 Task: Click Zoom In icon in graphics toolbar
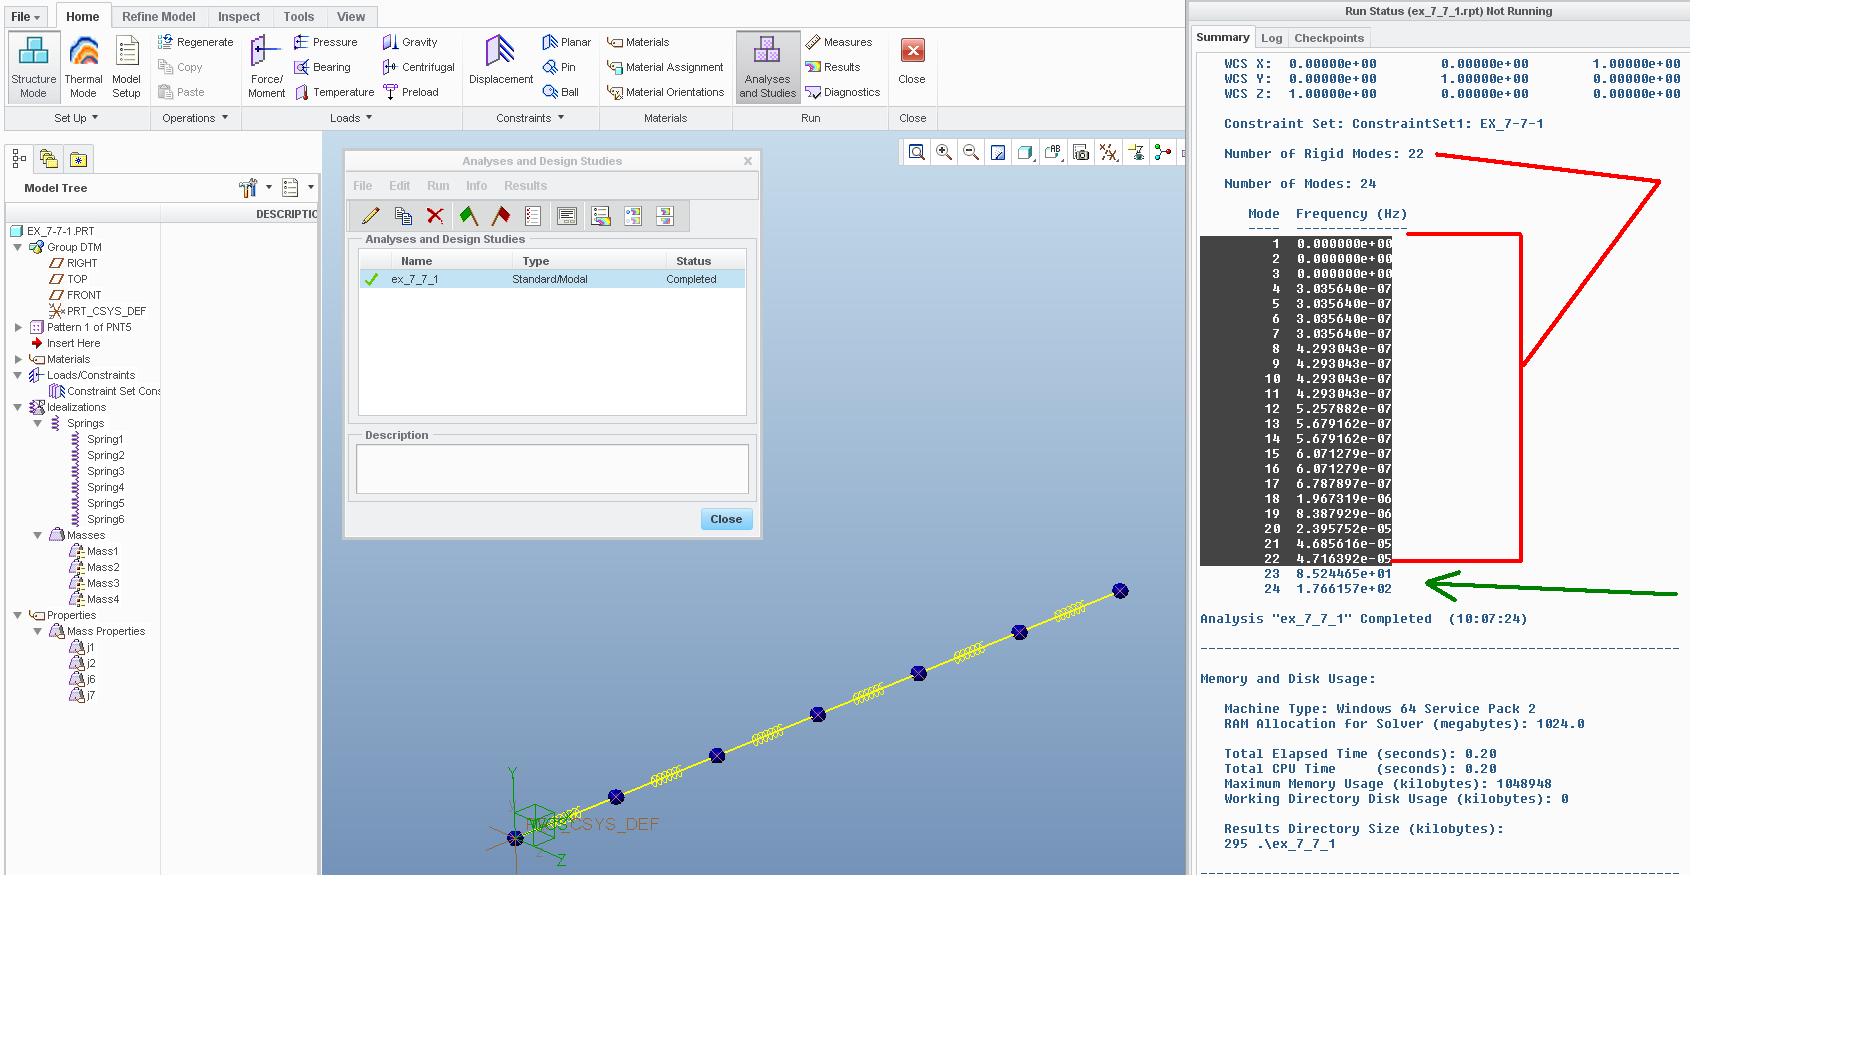point(943,152)
